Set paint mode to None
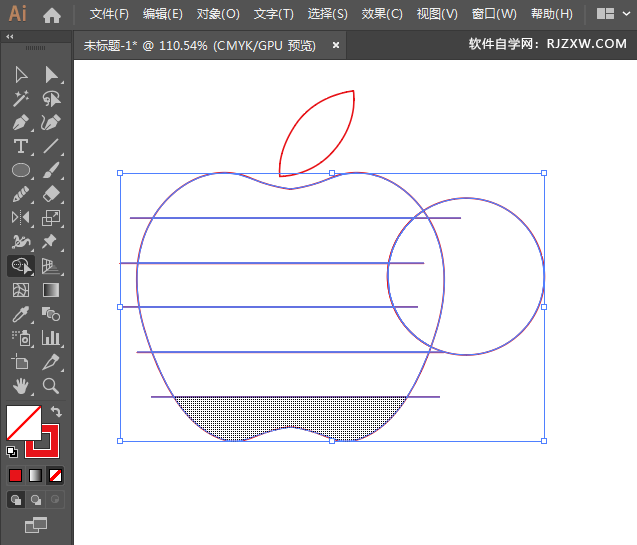 pyautogui.click(x=55, y=475)
